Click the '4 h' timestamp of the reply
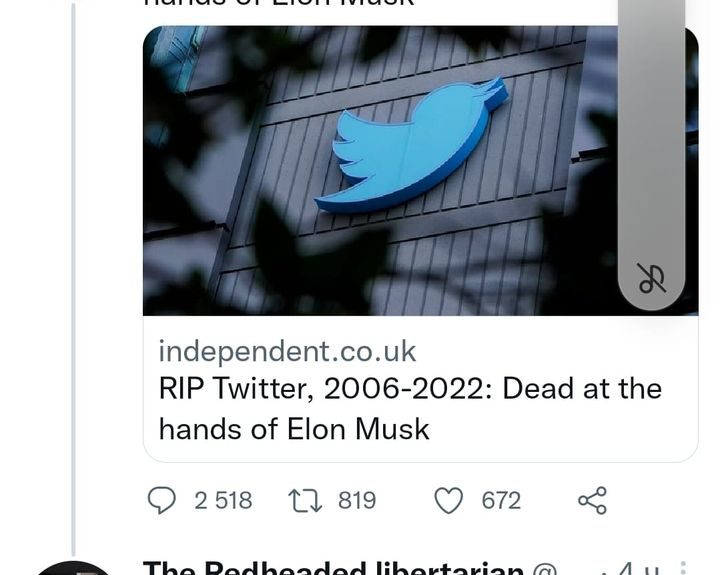The height and width of the screenshot is (575, 720). click(x=632, y=568)
